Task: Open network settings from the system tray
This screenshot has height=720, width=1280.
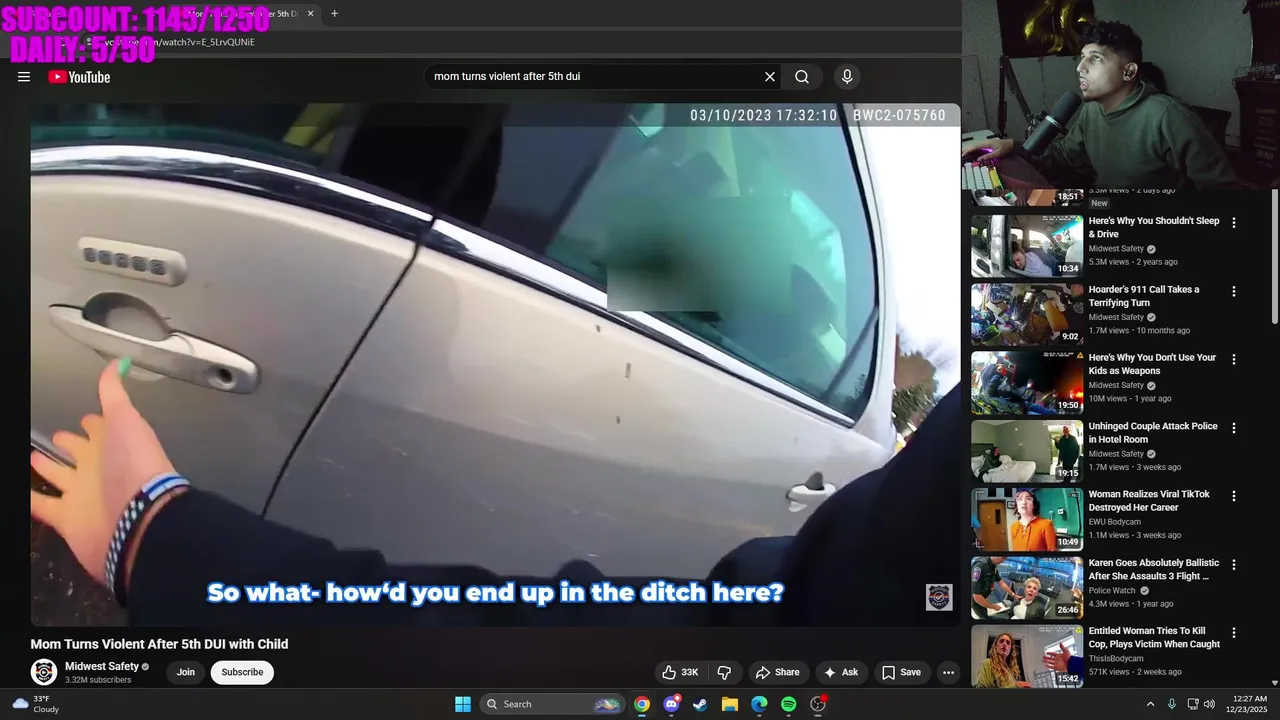Action: (x=1193, y=704)
